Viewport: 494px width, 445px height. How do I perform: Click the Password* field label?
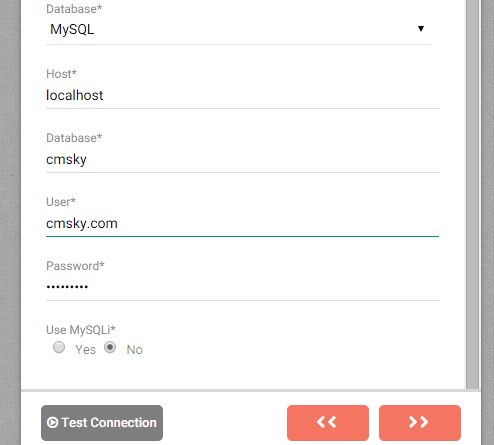pos(75,266)
